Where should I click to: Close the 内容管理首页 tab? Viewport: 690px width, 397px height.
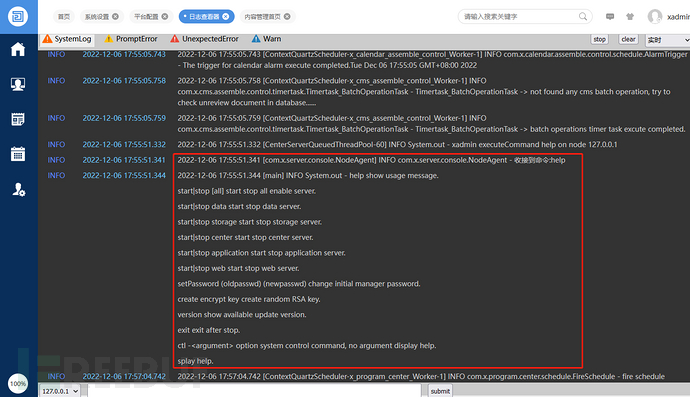click(287, 16)
